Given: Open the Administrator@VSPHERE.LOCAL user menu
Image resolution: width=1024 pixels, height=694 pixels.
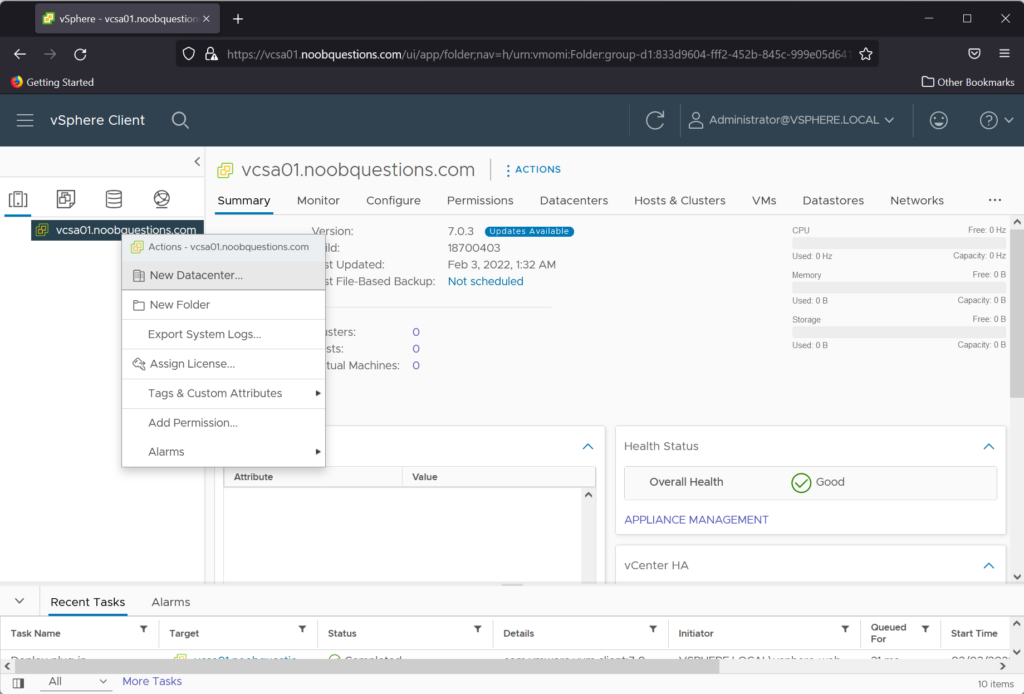Looking at the screenshot, I should click(792, 120).
